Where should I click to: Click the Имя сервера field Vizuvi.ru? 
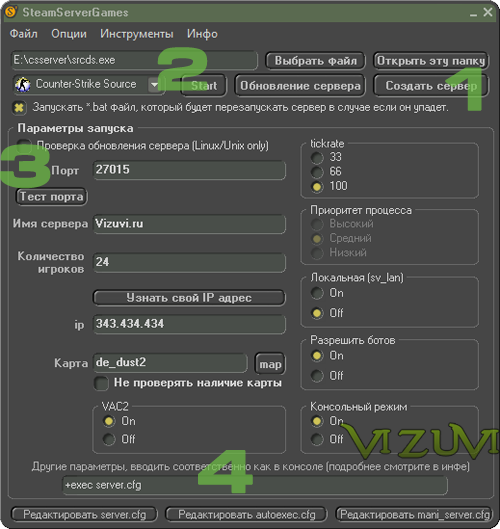(x=189, y=224)
